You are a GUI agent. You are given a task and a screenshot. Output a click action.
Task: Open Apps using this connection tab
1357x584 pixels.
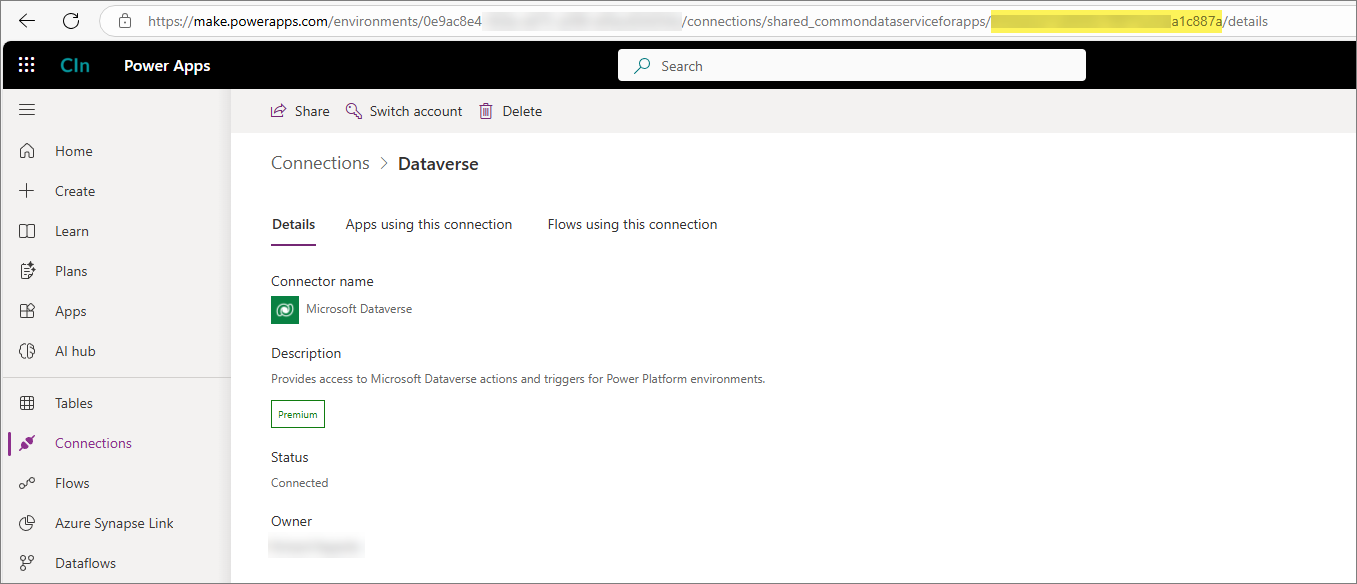[x=429, y=224]
